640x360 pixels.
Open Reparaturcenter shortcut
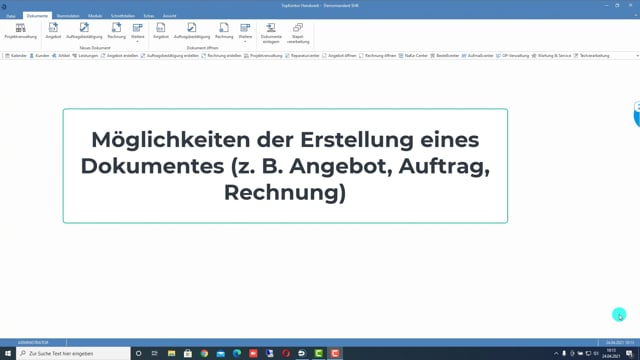[302, 56]
